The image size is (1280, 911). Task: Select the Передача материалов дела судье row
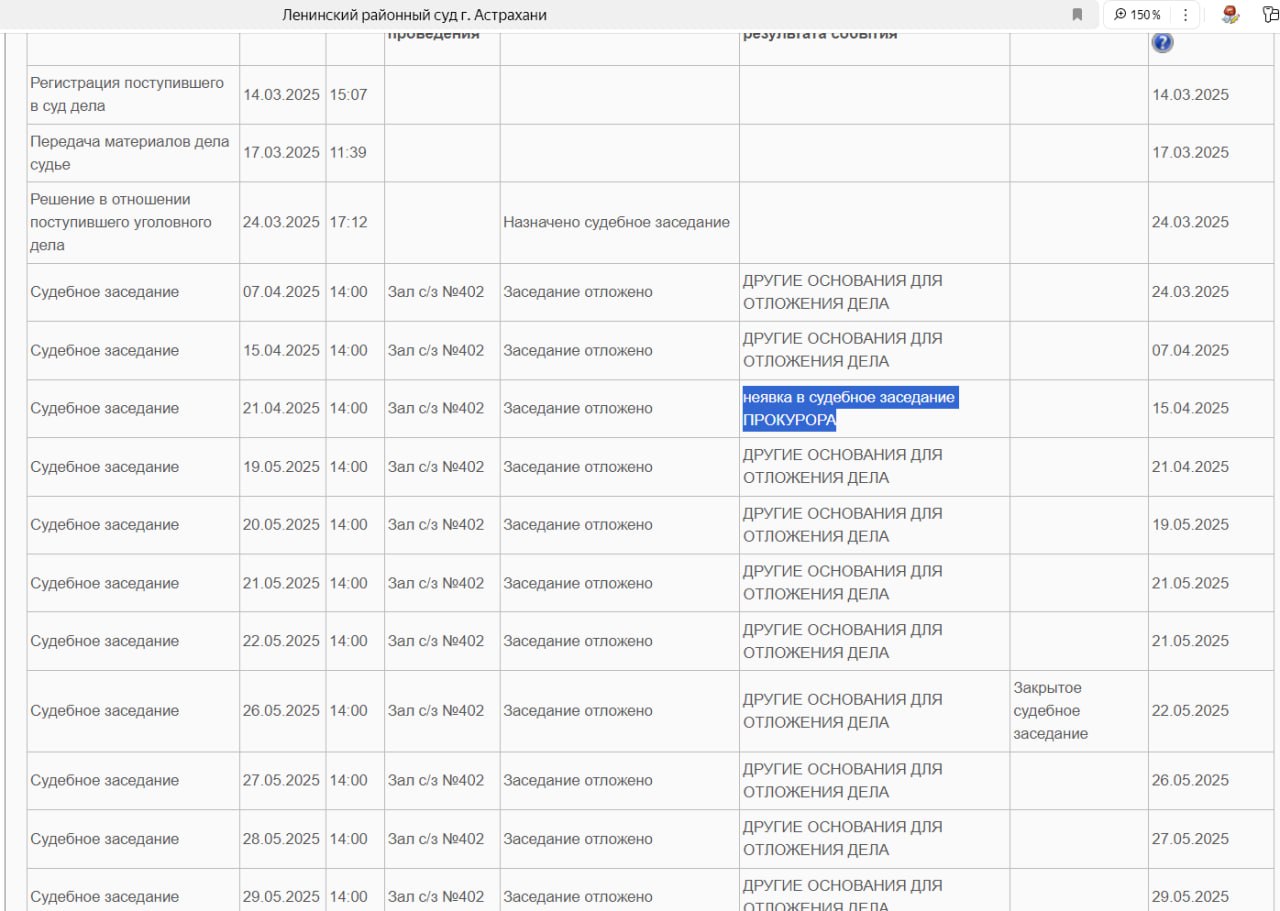(x=129, y=152)
